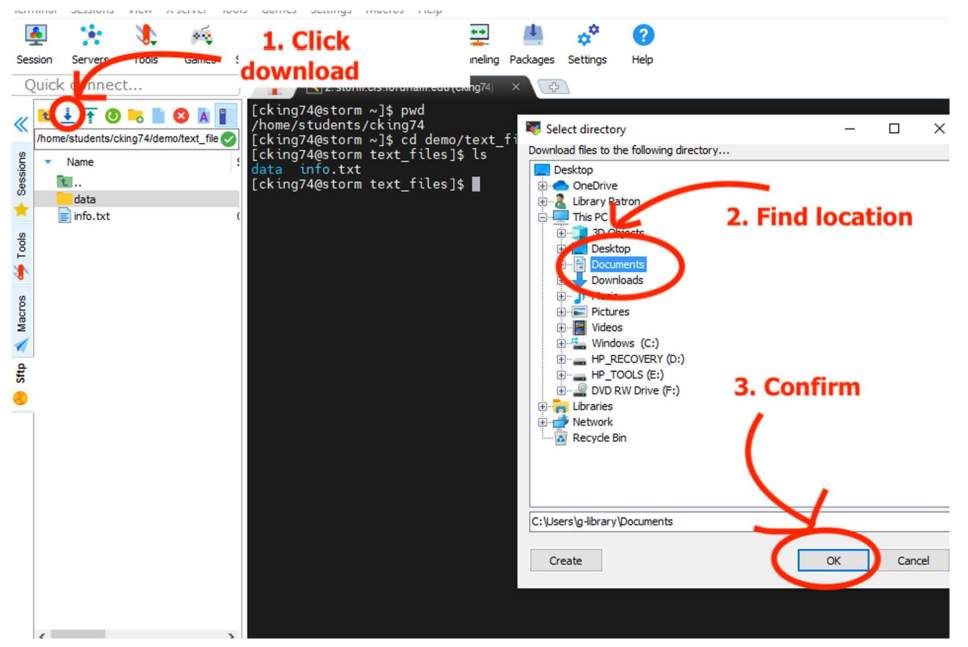Expand the OneDrive tree node

click(543, 186)
